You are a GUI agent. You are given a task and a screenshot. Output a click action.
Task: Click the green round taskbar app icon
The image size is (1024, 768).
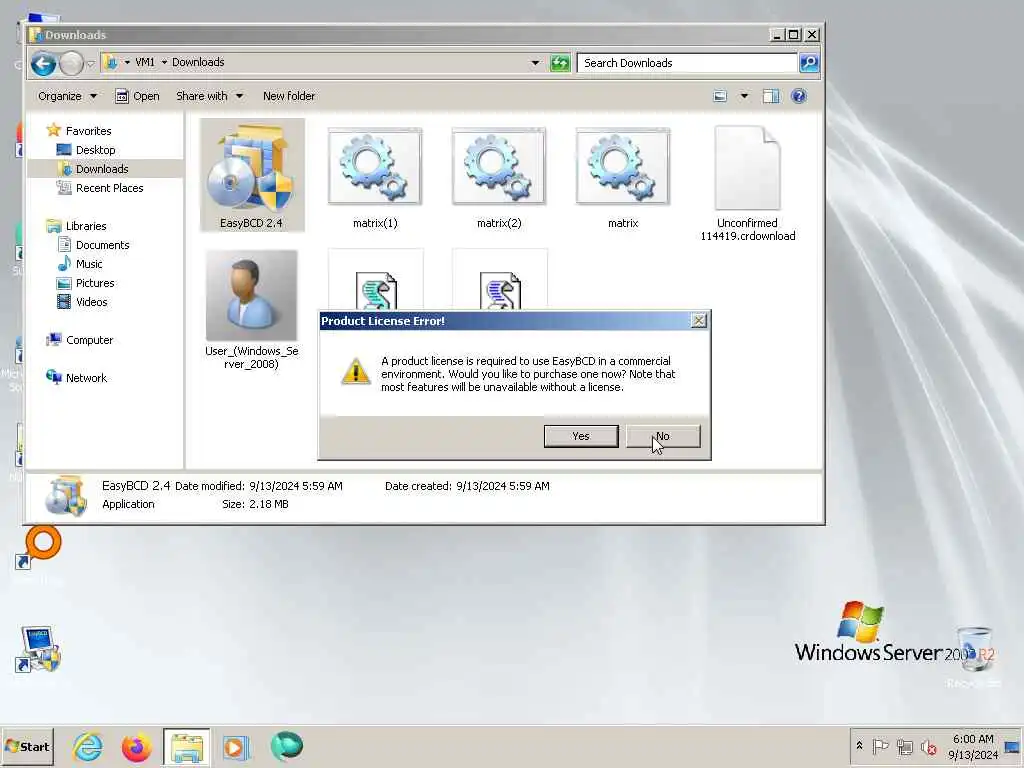[x=286, y=746]
